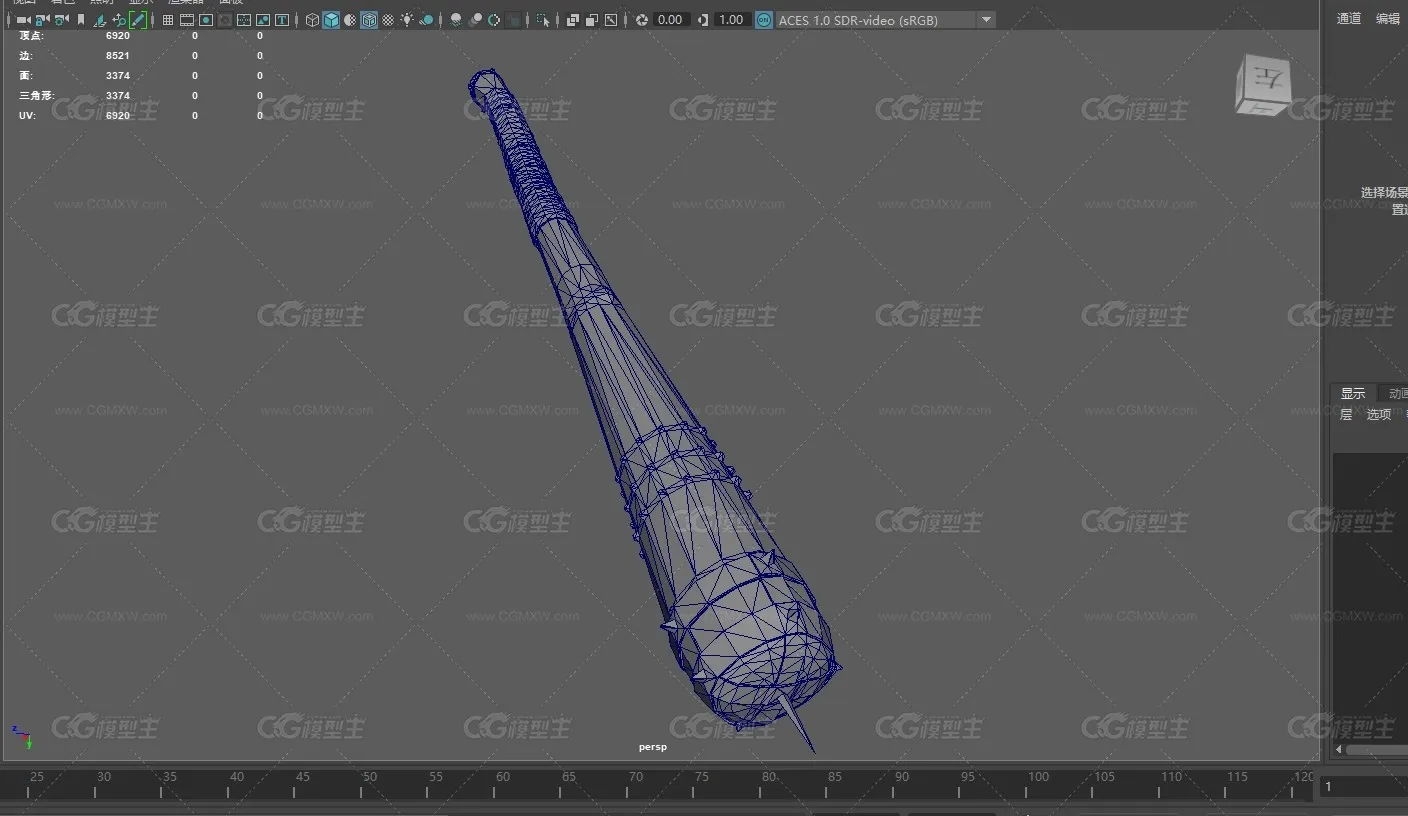Toggle the Shadows icon
1408x816 pixels.
point(427,20)
